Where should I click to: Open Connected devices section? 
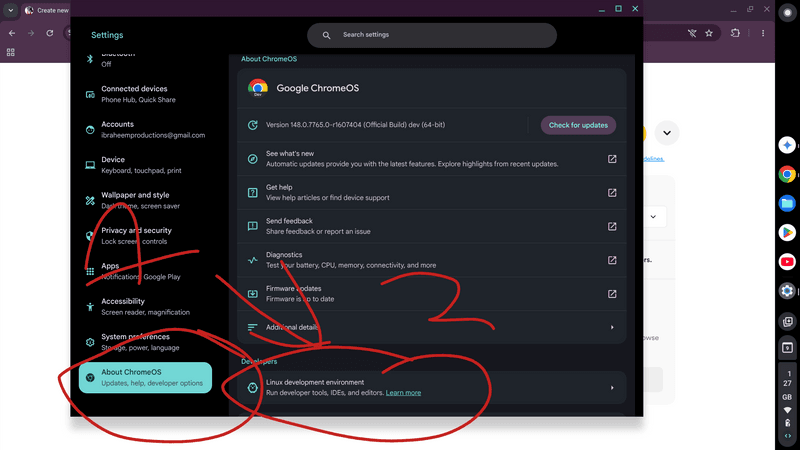(x=145, y=94)
